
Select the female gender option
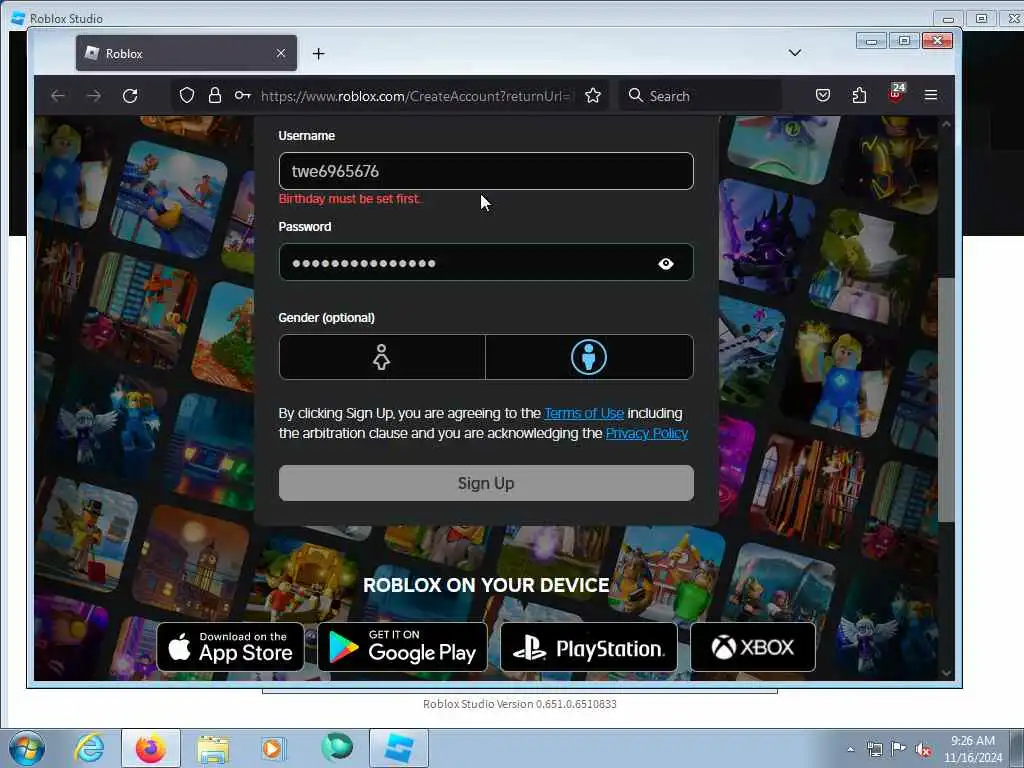click(382, 357)
